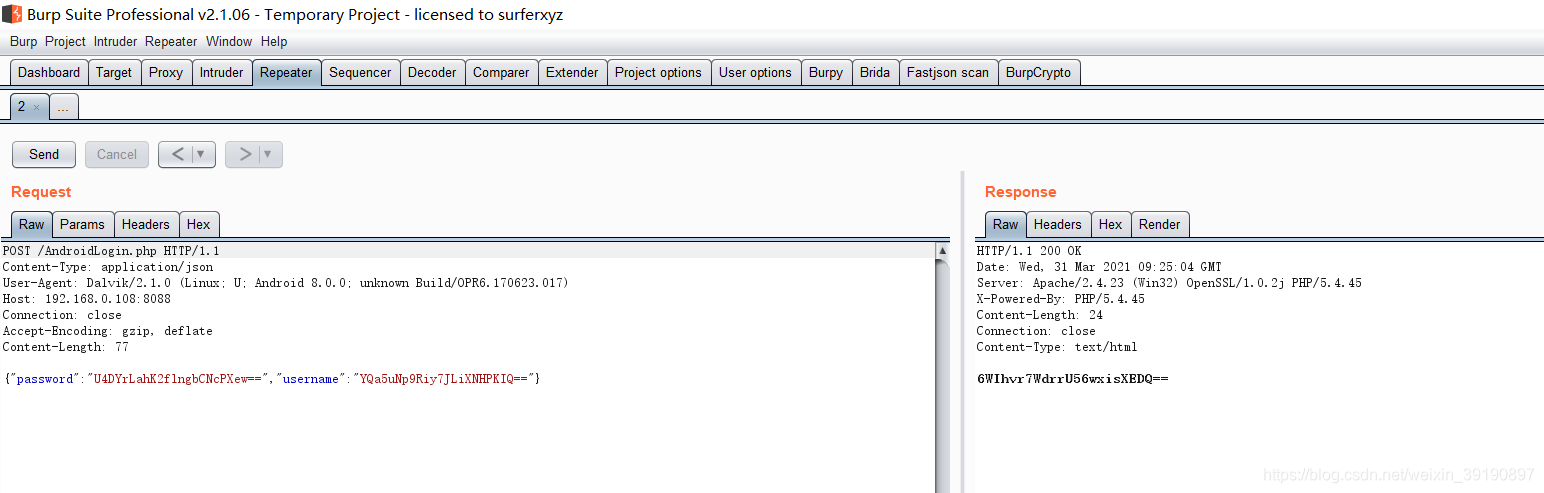The image size is (1544, 493).
Task: Click the User-Agent Dalvik header line
Action: (285, 283)
